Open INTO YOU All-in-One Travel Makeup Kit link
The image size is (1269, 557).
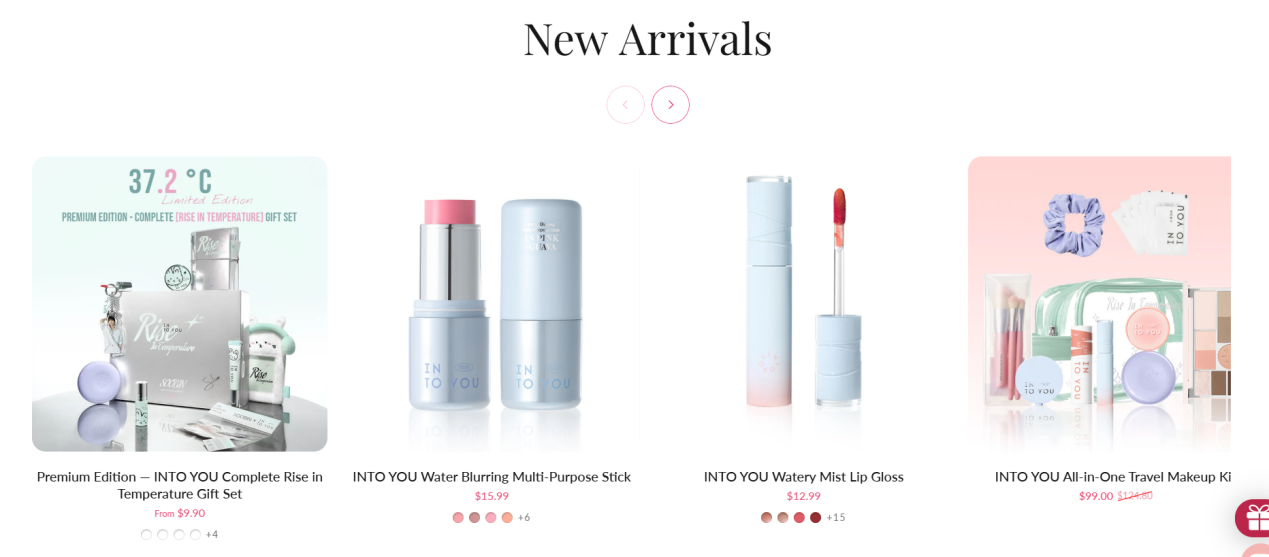1113,477
